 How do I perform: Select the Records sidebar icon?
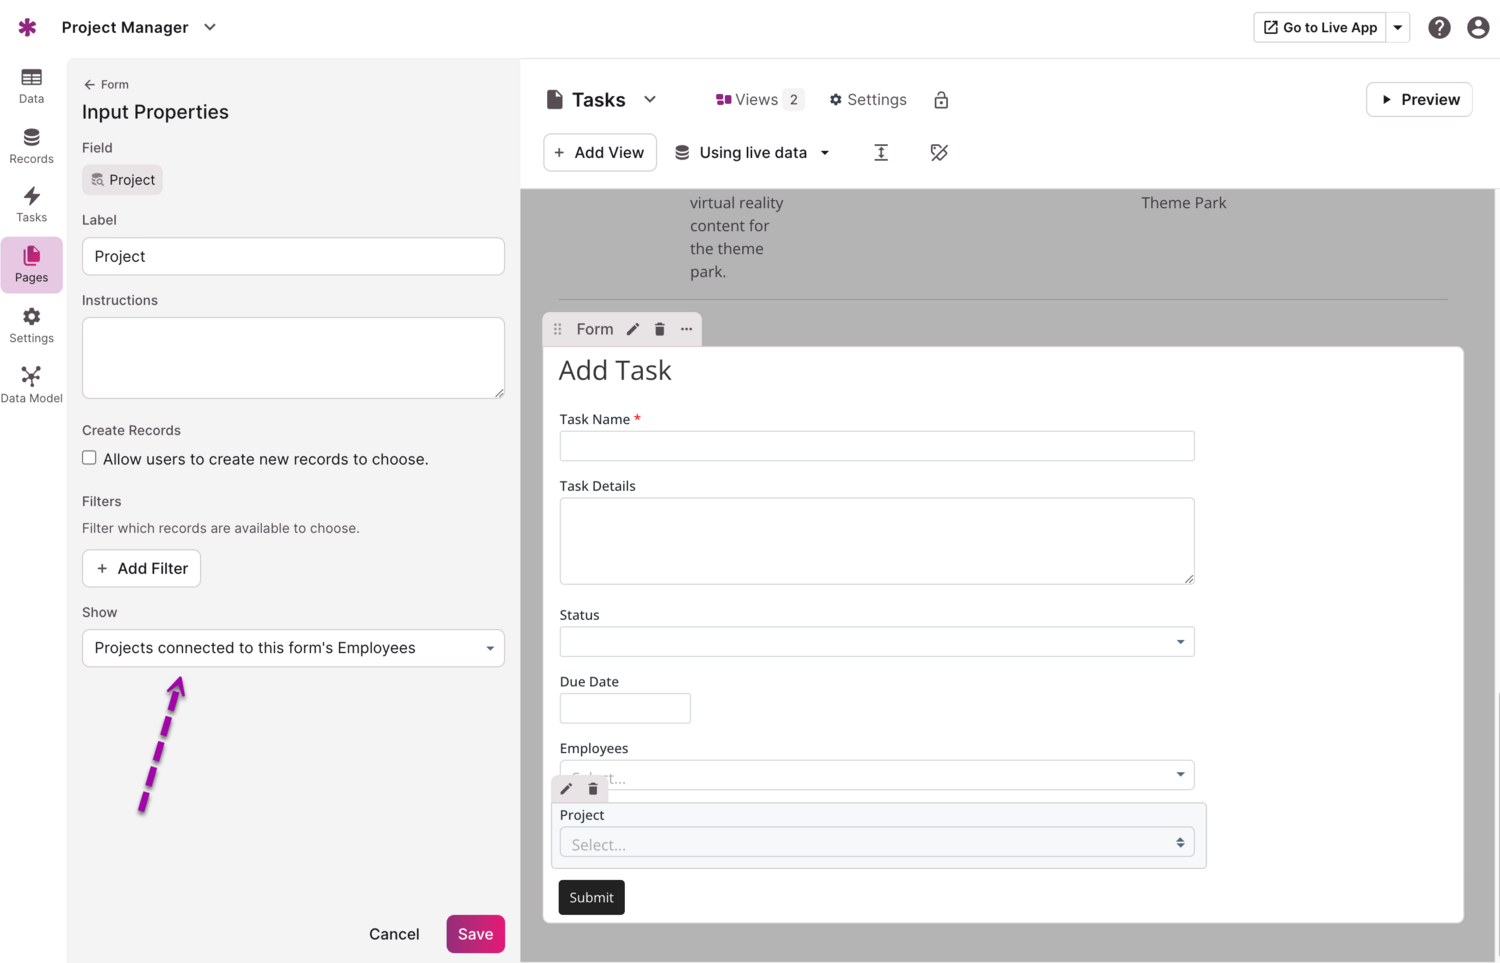coord(31,145)
